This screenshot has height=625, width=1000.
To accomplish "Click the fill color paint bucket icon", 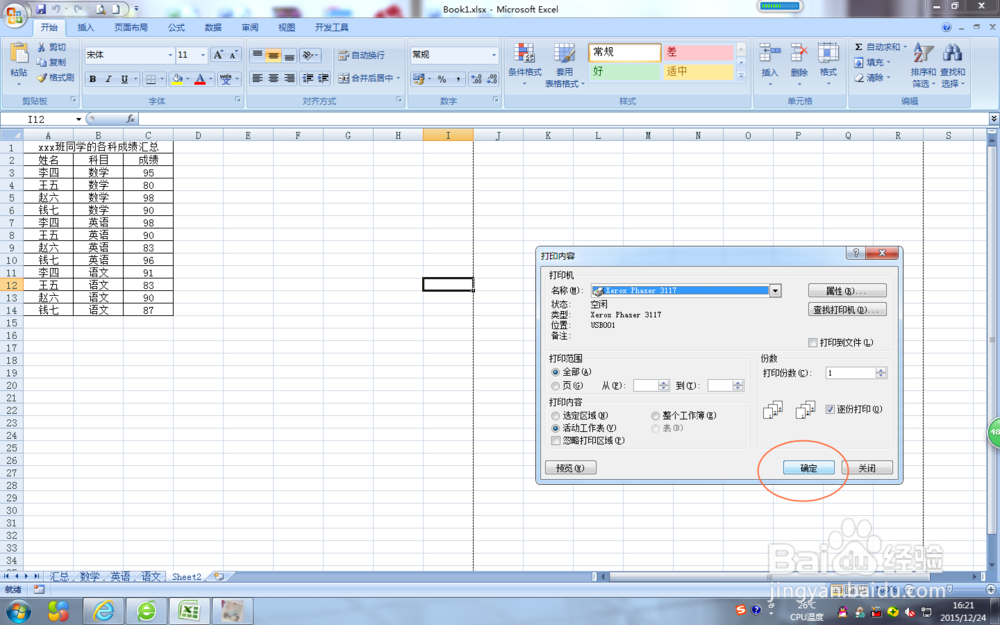I will pyautogui.click(x=177, y=79).
